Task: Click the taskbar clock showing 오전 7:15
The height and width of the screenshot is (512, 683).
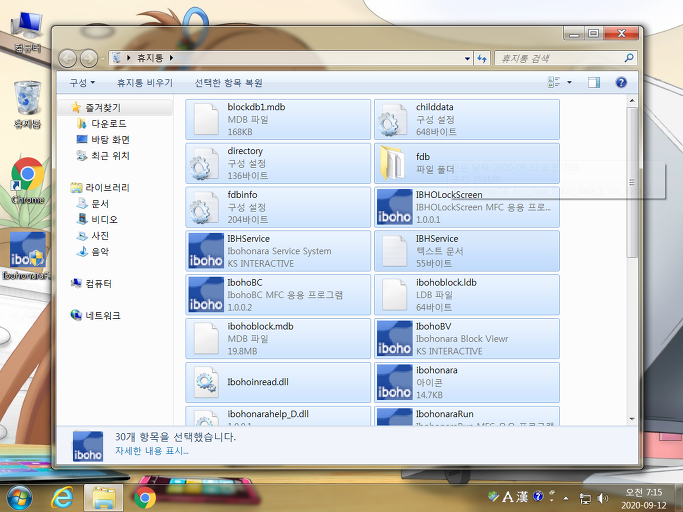Action: (x=644, y=498)
